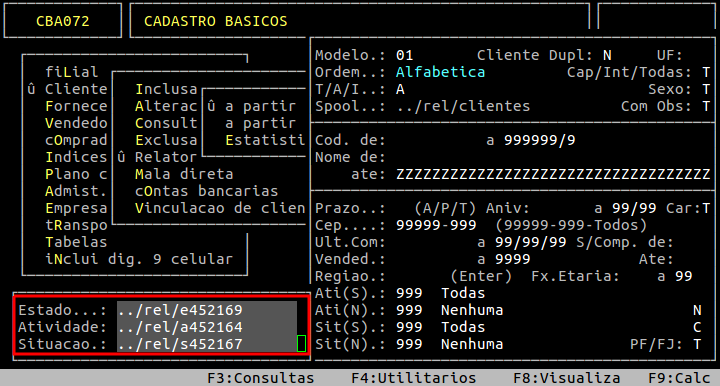Click the Spool ../rel/clientes field
The width and height of the screenshot is (720, 386).
(463, 106)
